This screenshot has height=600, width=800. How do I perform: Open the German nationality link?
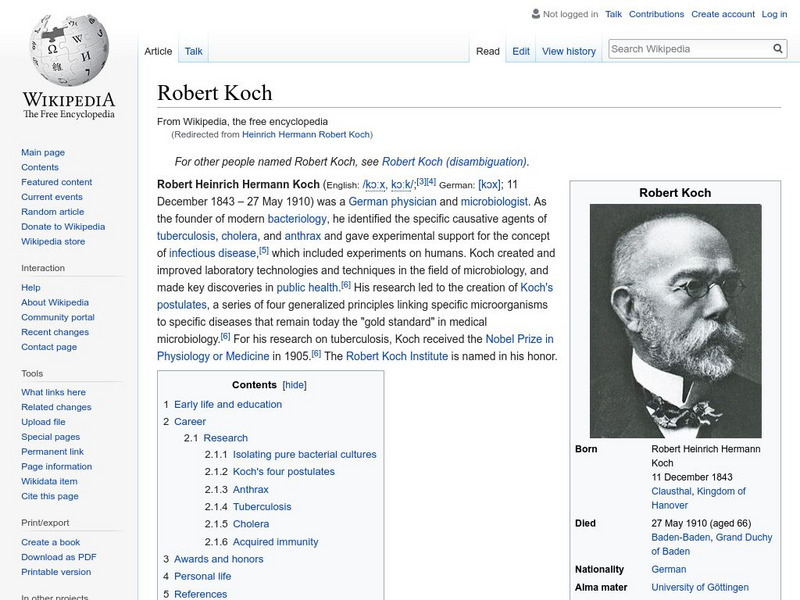(668, 569)
